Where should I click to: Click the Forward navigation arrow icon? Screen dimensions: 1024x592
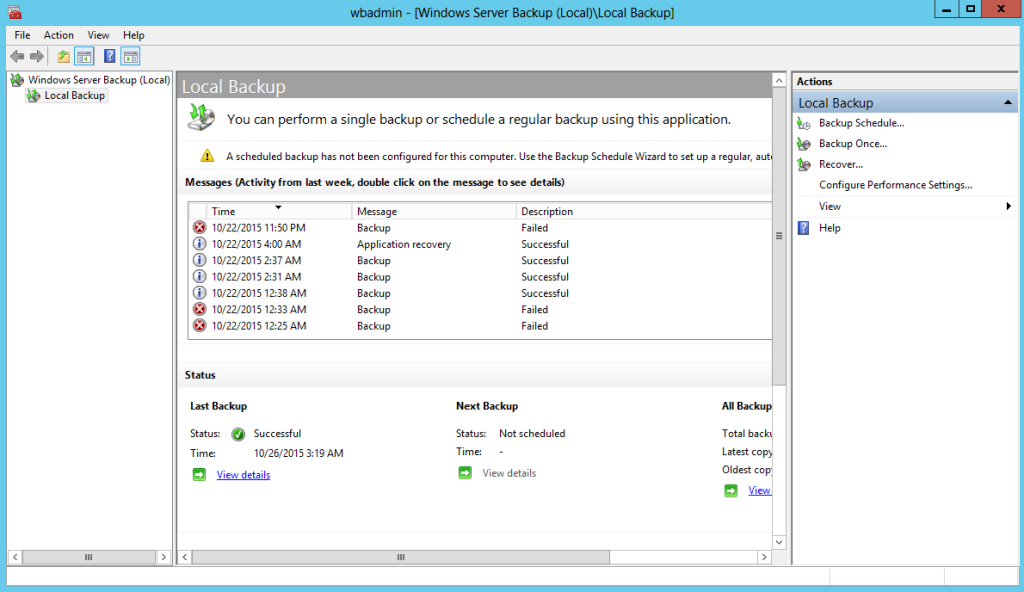[x=37, y=56]
